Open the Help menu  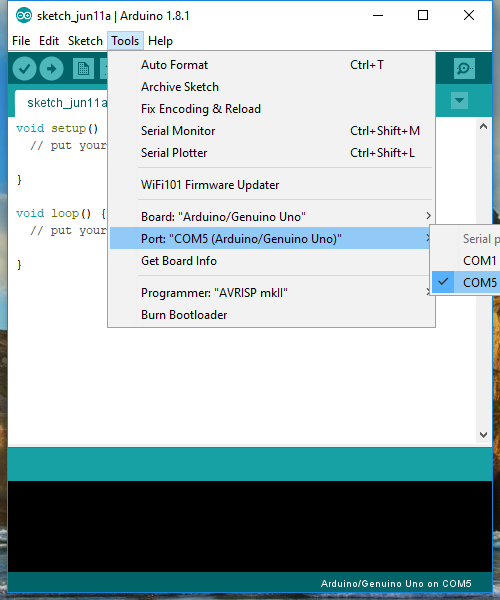pyautogui.click(x=160, y=41)
